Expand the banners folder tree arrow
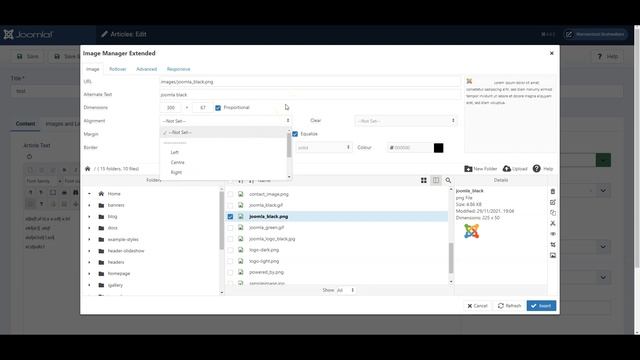This screenshot has height=360, width=640. pyautogui.click(x=89, y=205)
